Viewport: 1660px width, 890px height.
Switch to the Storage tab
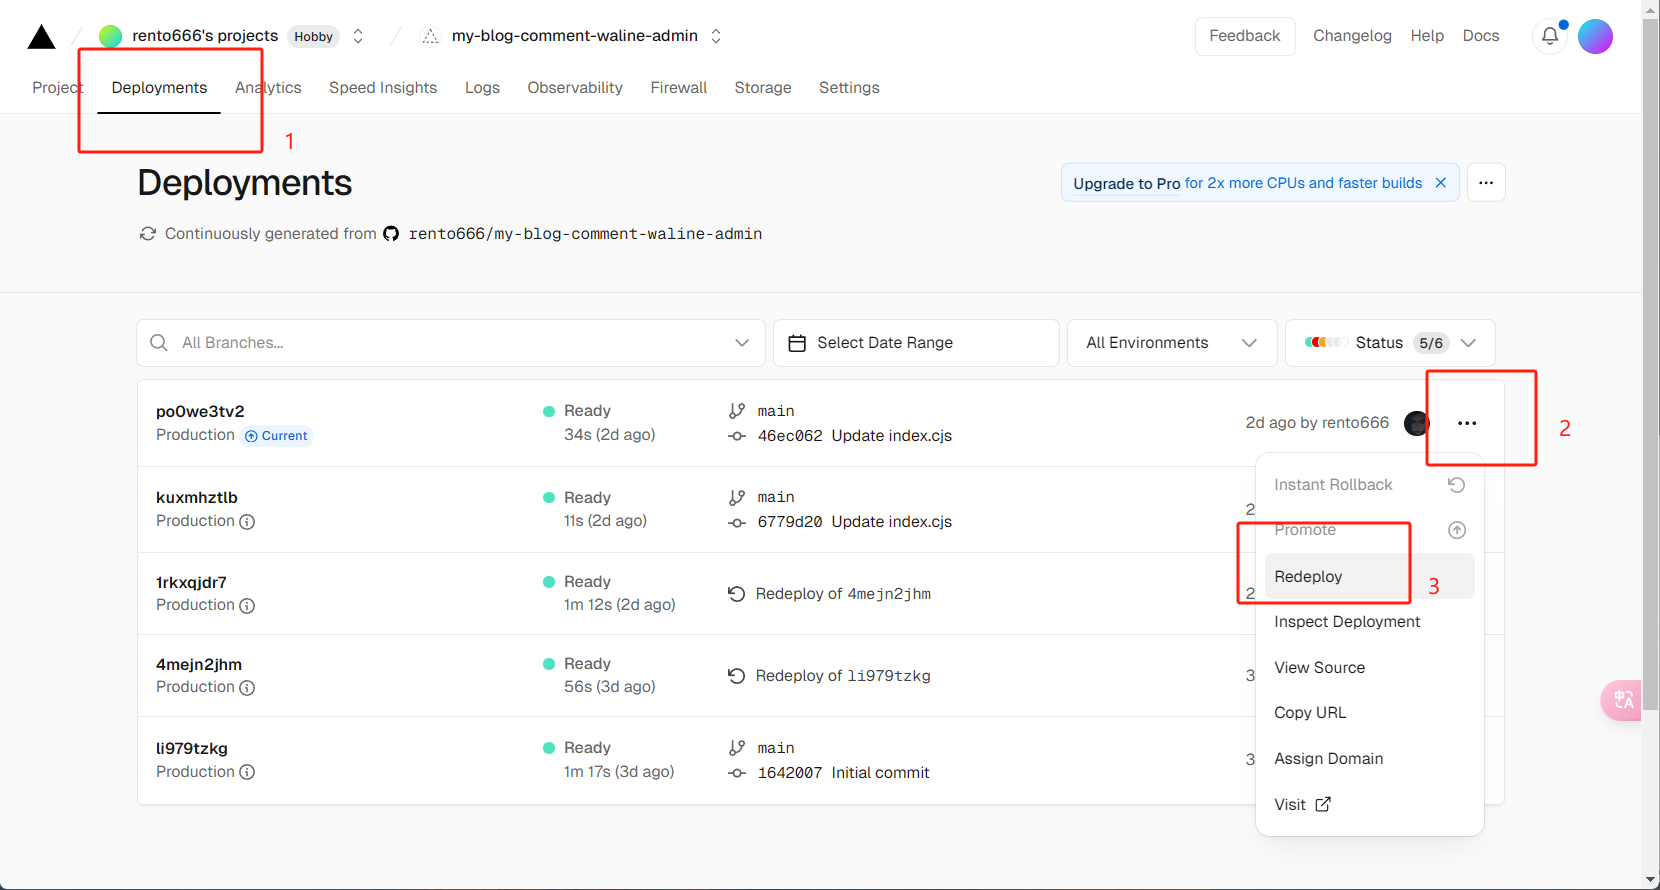coord(763,88)
